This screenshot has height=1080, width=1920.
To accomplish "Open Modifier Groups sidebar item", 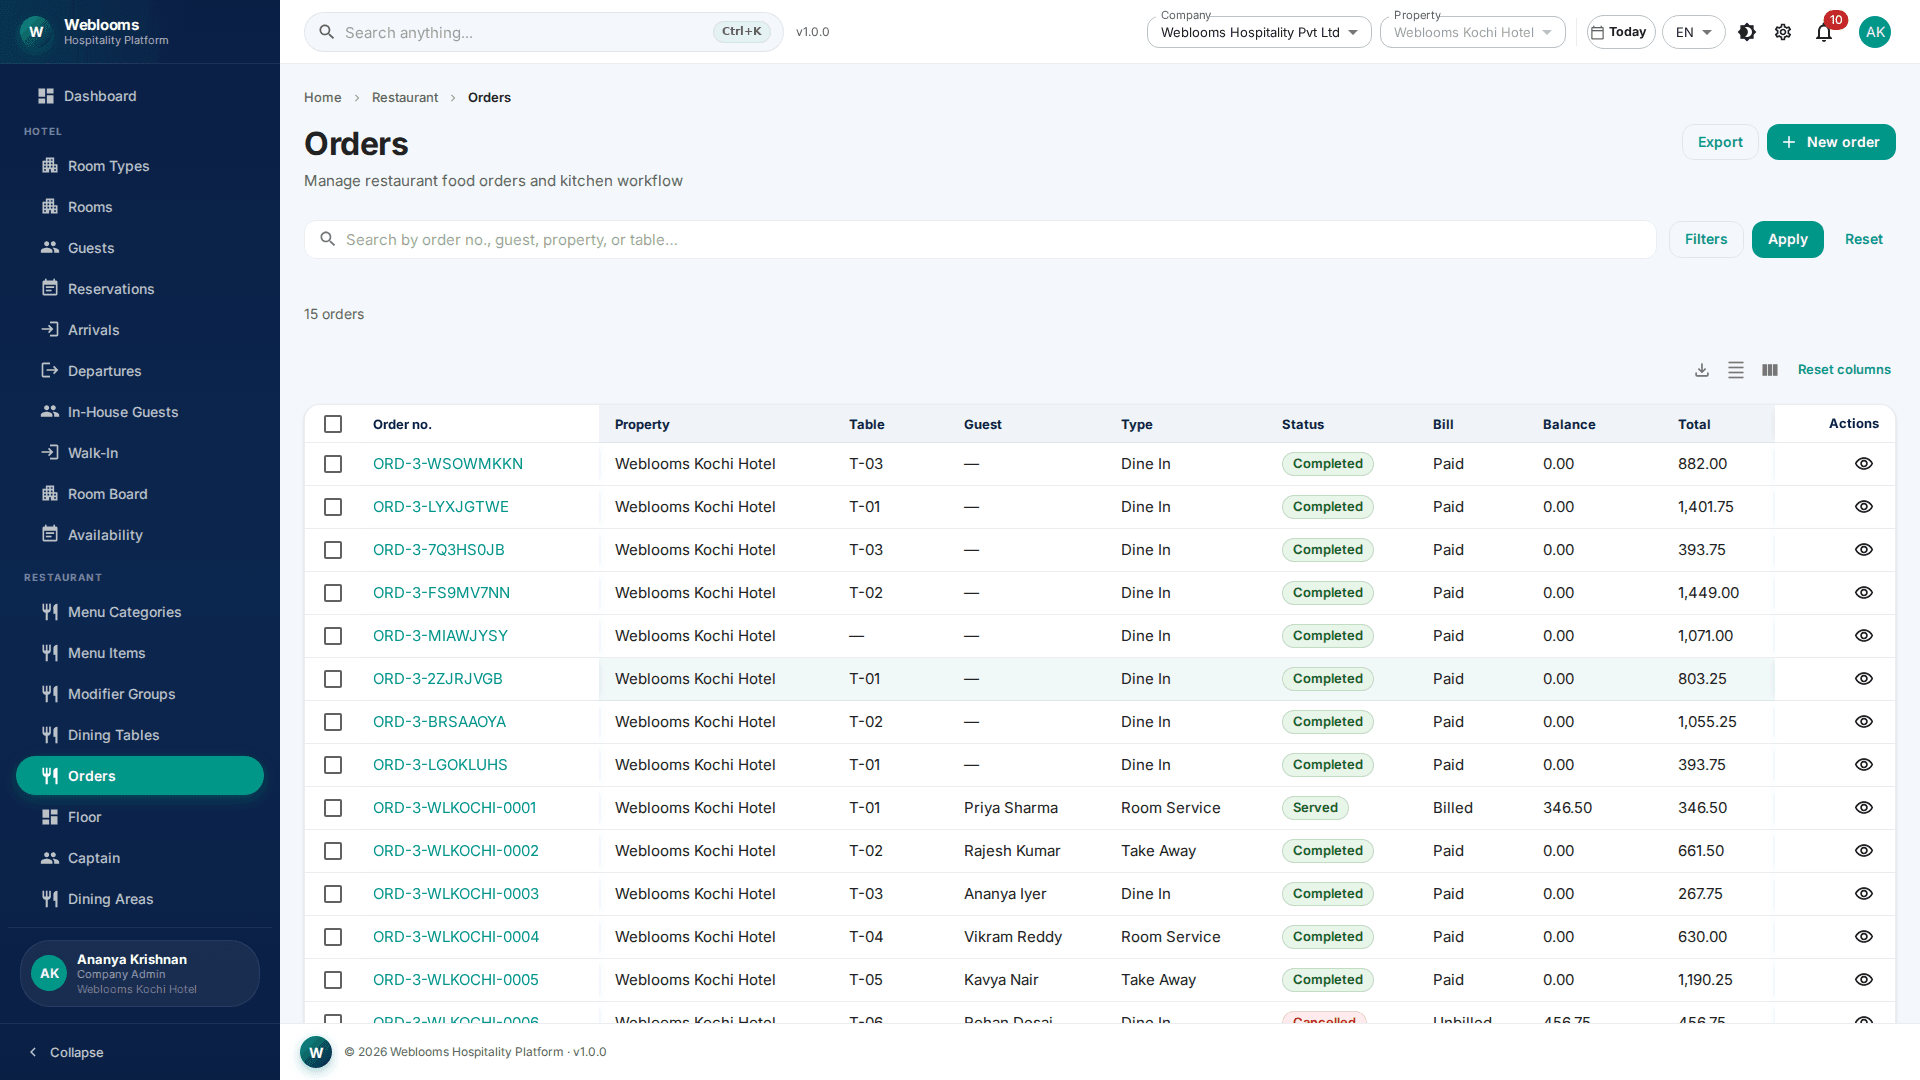I will coord(140,694).
